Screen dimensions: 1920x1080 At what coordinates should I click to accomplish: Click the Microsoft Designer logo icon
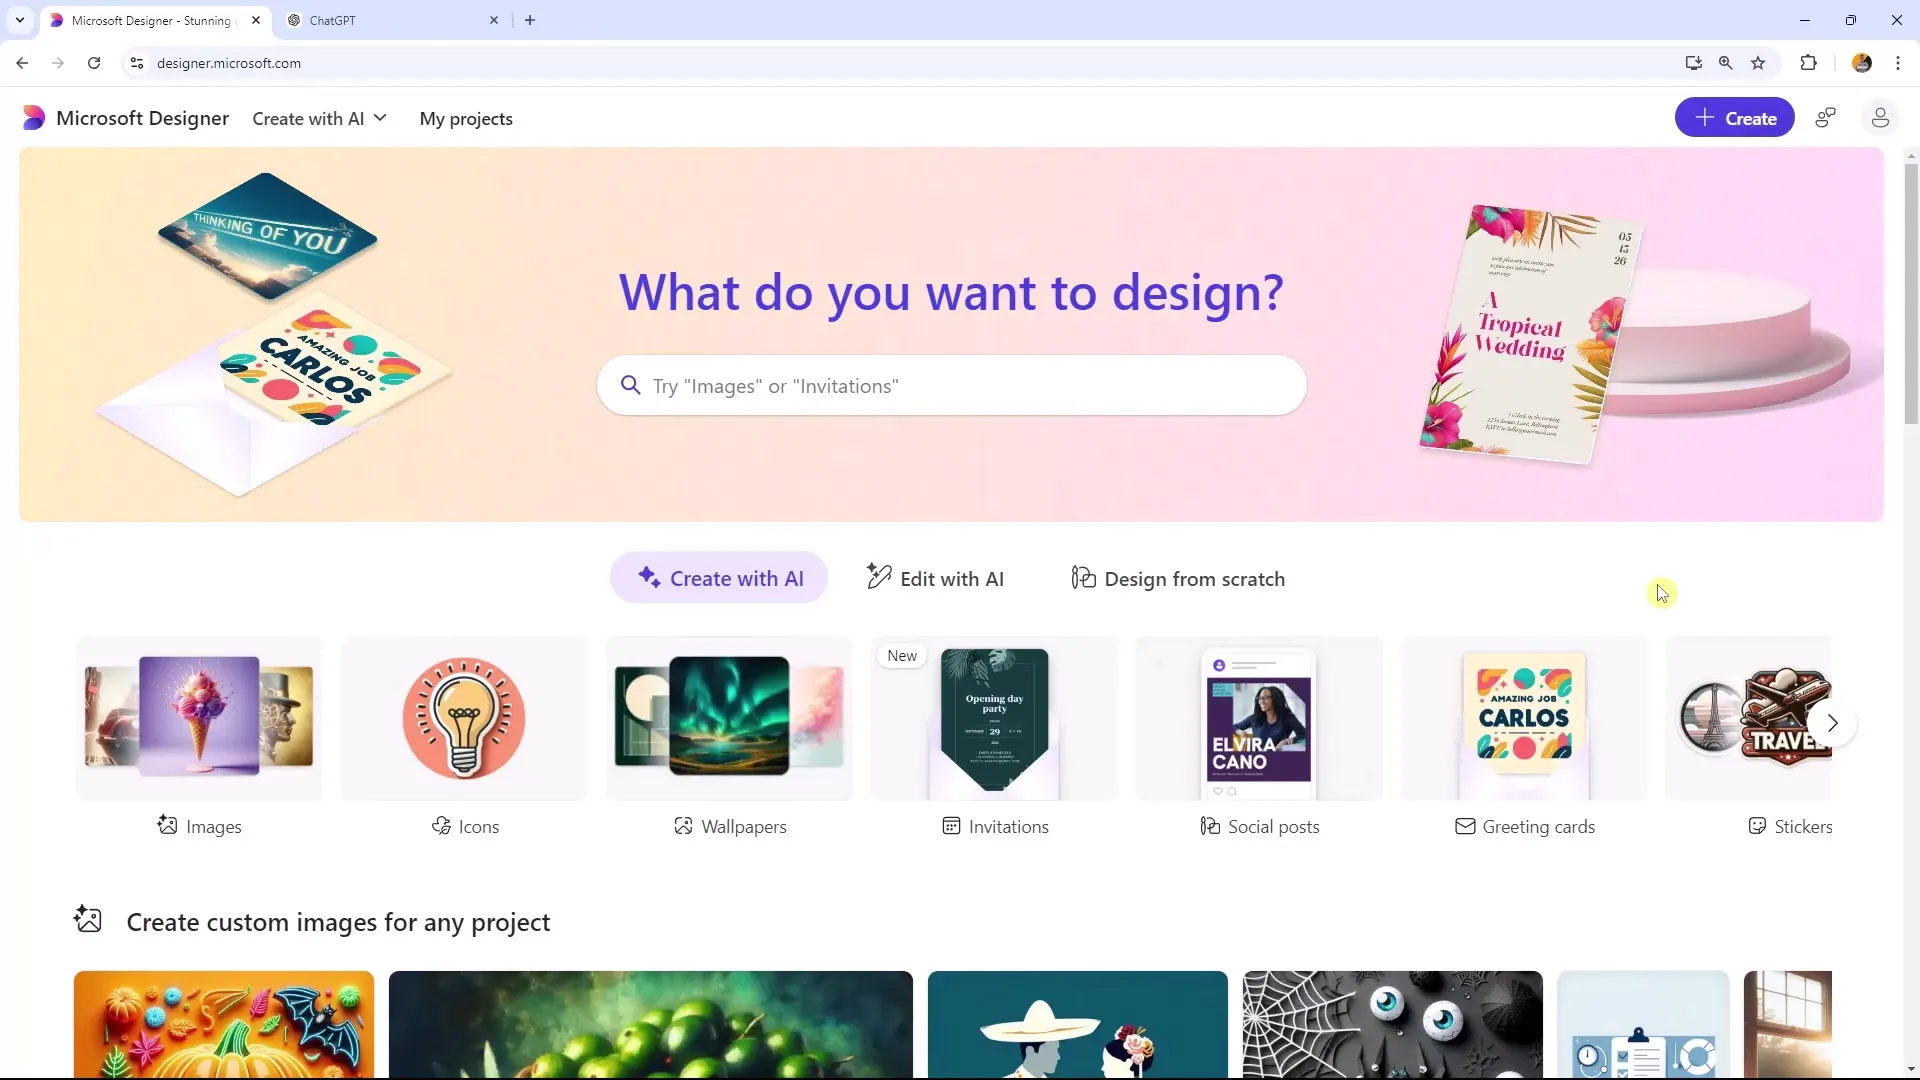(32, 117)
